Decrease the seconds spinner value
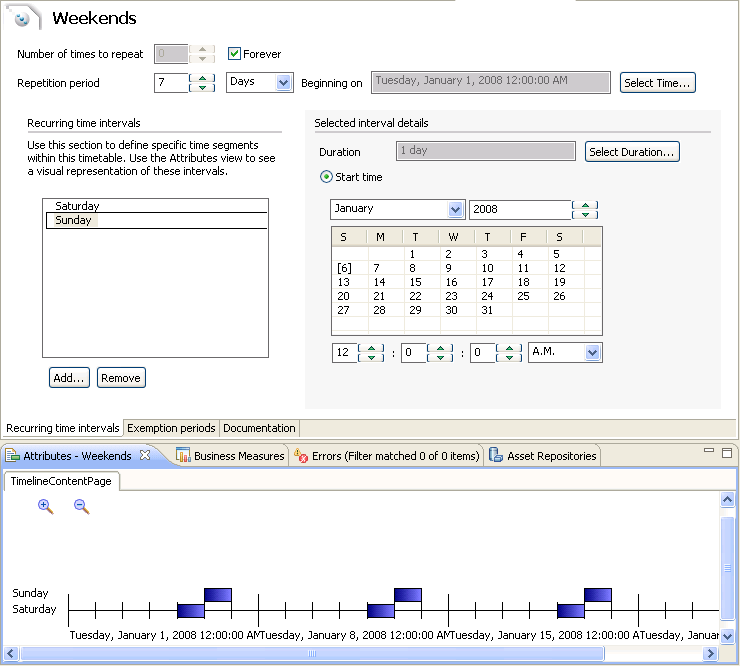The width and height of the screenshot is (740, 666). click(x=509, y=358)
